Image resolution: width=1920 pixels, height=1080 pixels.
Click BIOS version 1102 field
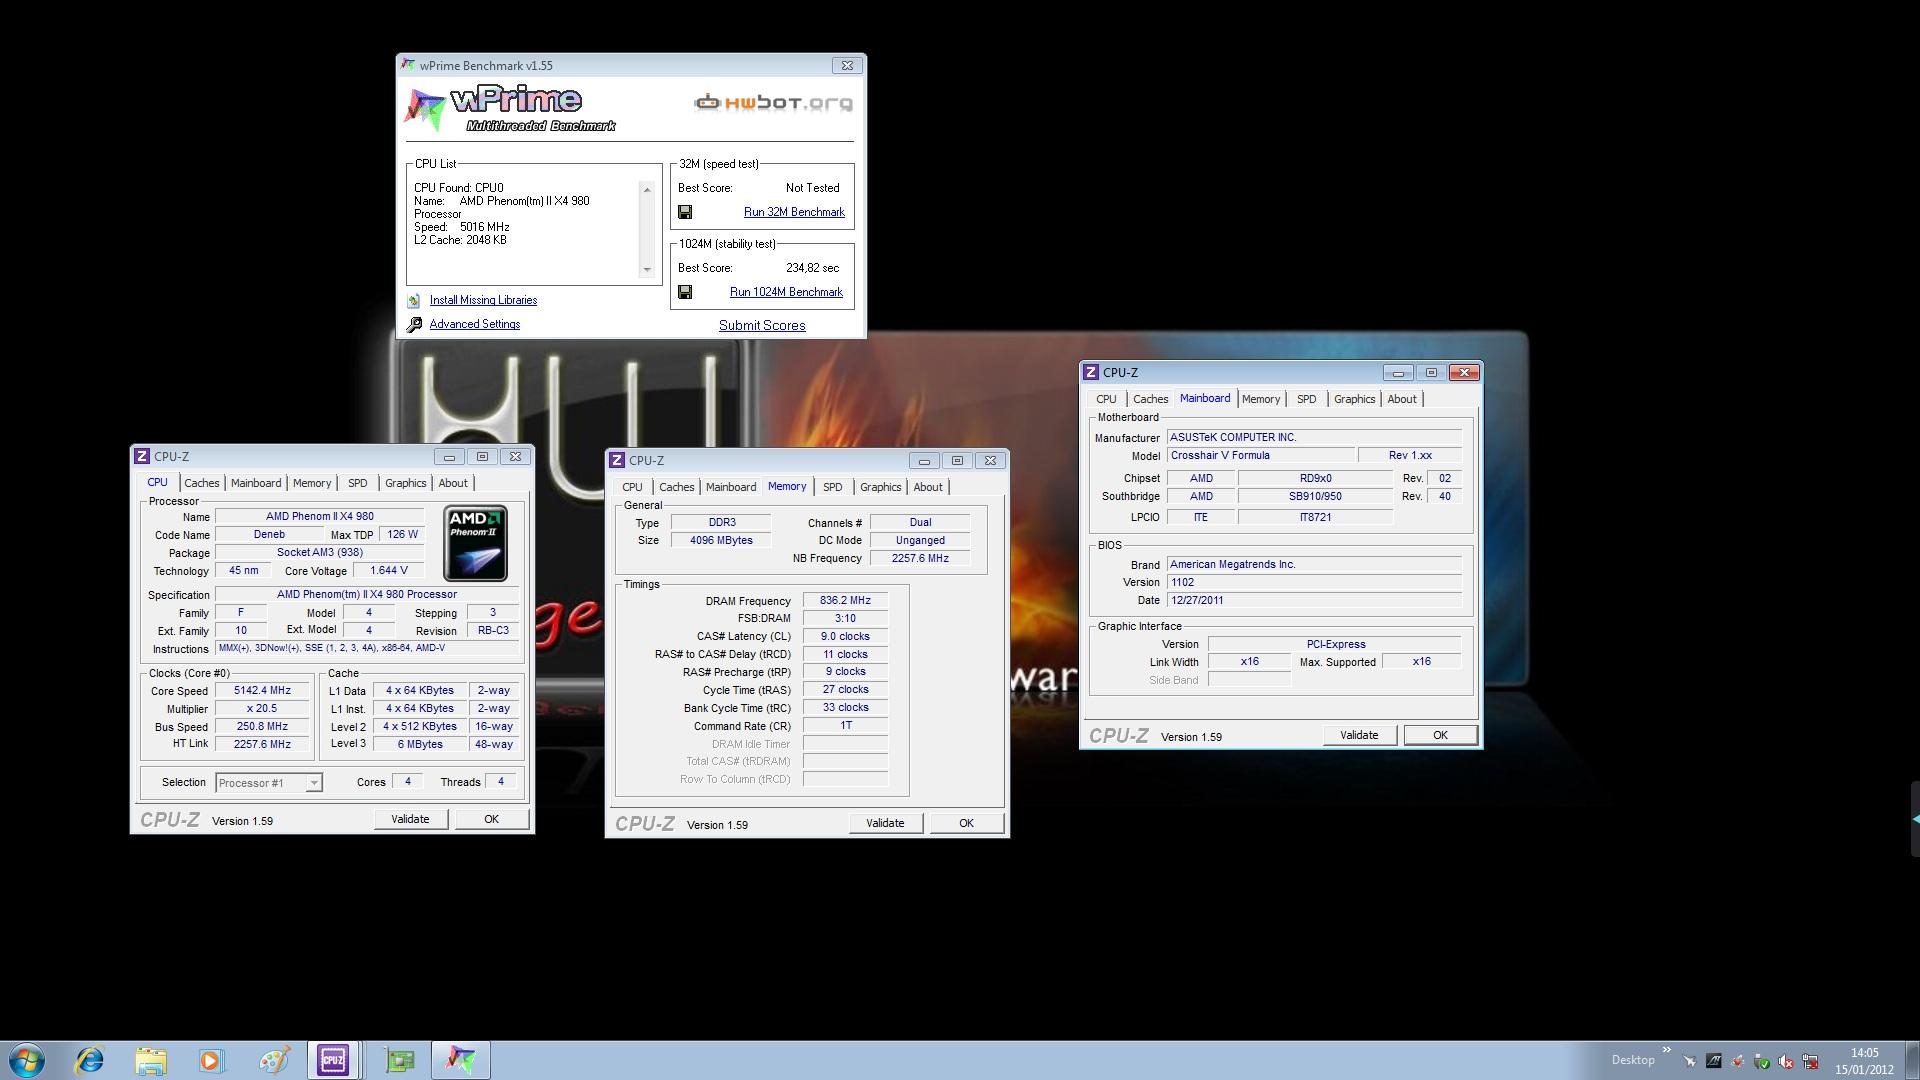[1314, 582]
